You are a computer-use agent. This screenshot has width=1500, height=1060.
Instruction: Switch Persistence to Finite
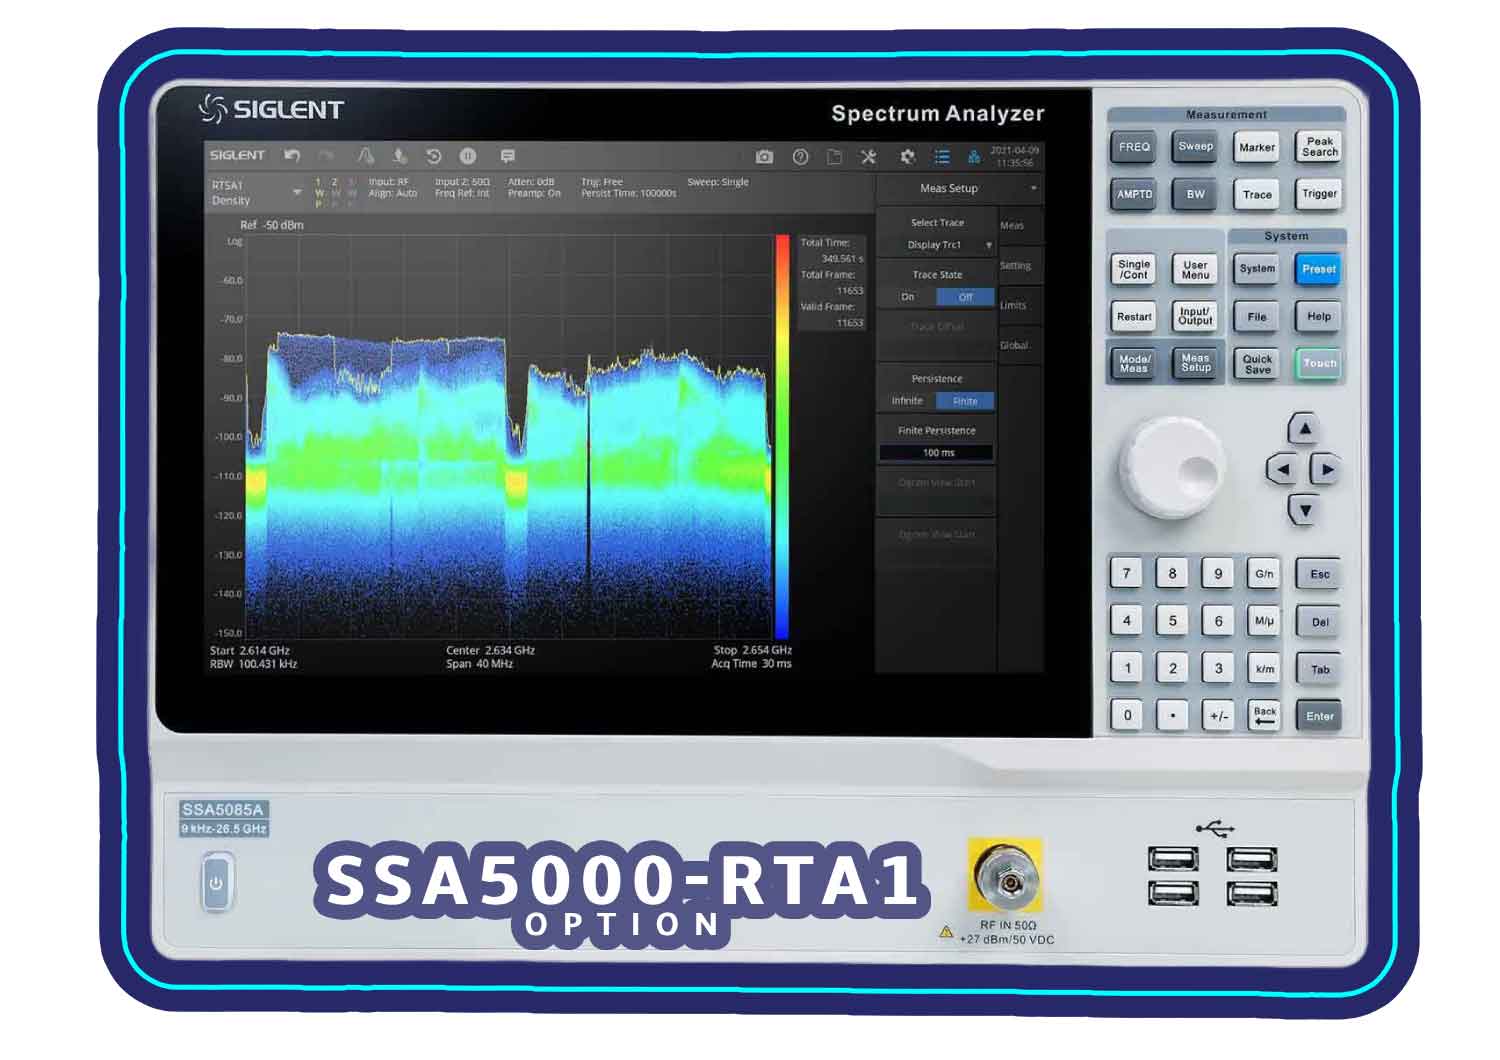point(965,401)
